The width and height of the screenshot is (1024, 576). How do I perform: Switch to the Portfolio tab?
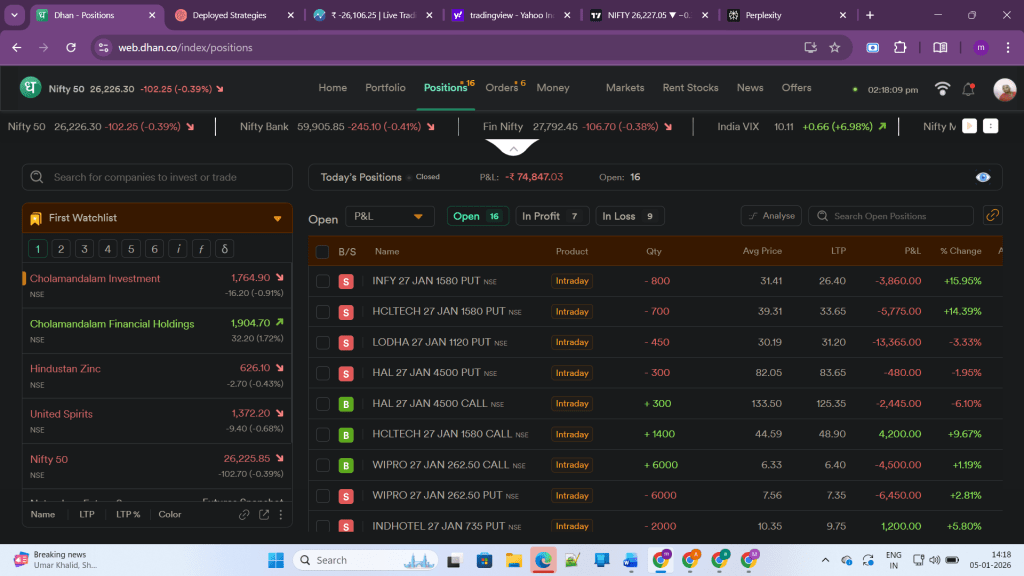click(385, 88)
